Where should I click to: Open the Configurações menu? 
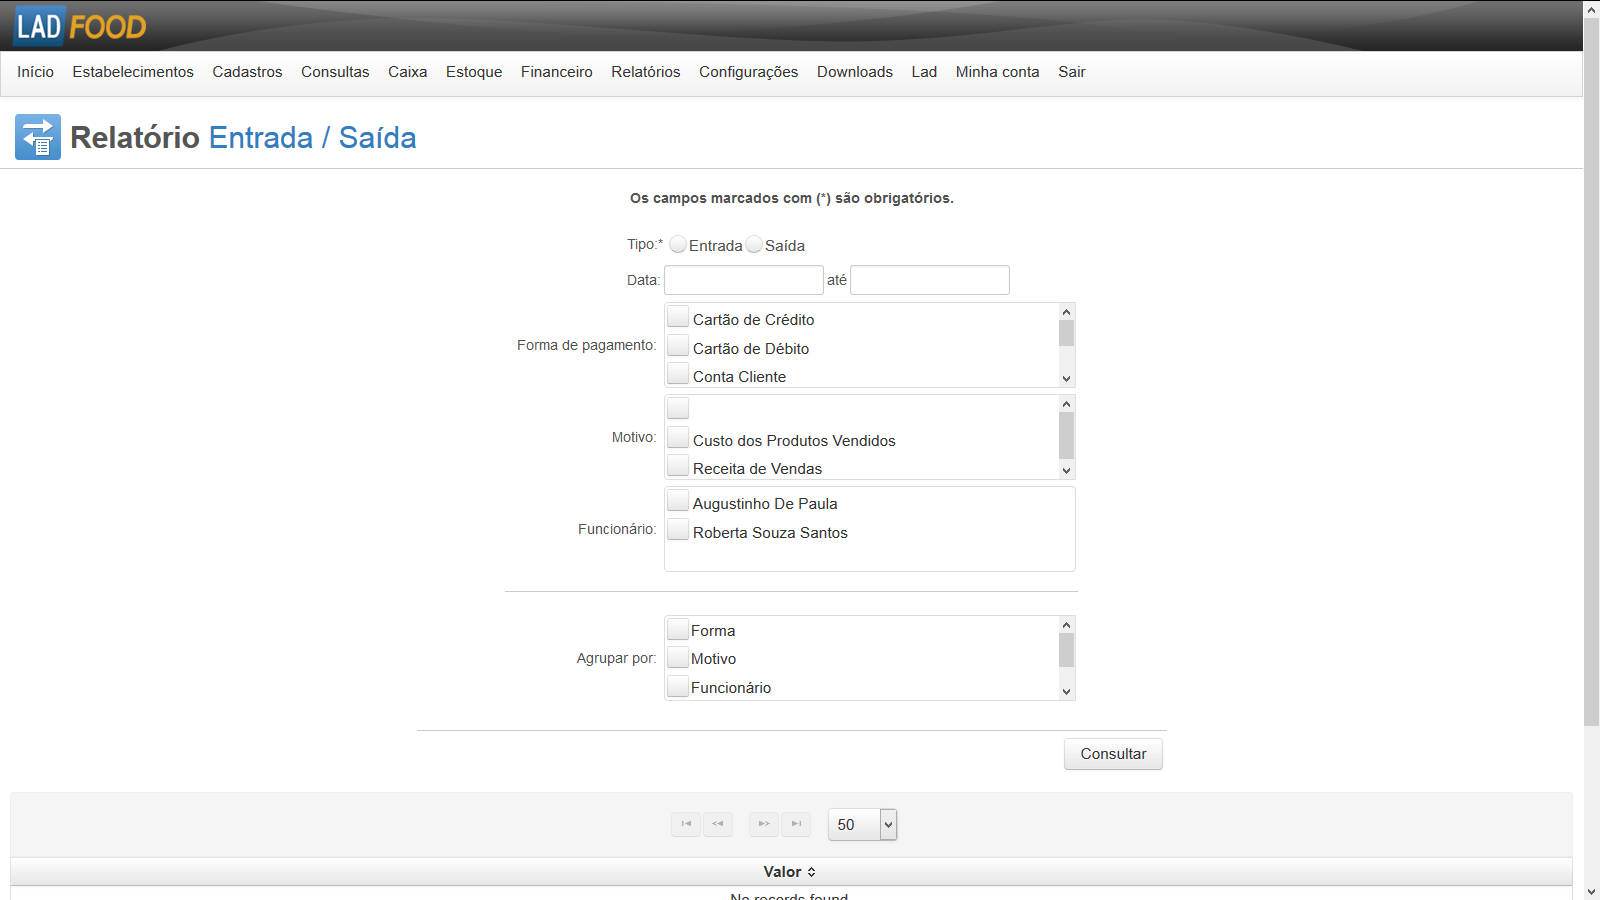point(748,72)
